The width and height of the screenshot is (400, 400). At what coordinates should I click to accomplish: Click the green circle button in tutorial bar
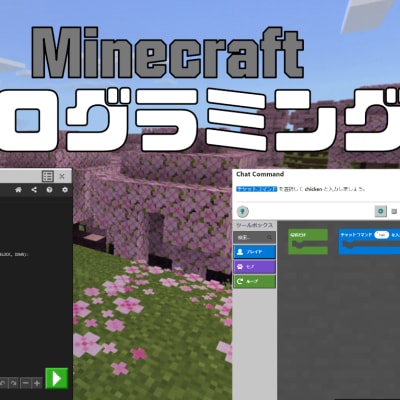[x=381, y=211]
